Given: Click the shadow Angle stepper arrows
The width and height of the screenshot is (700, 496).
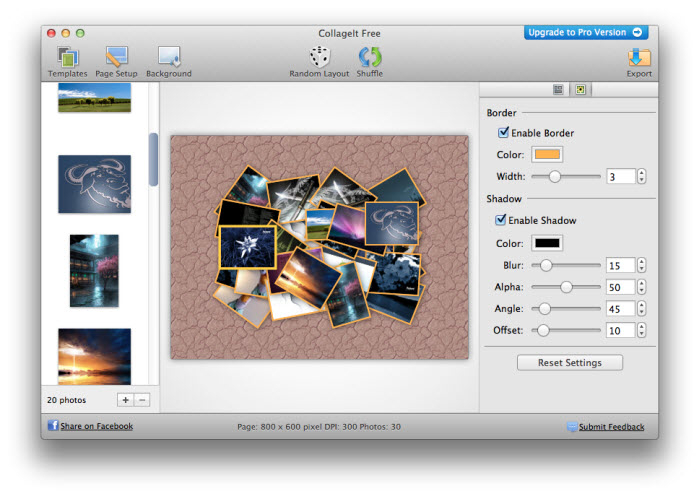Looking at the screenshot, I should click(641, 308).
